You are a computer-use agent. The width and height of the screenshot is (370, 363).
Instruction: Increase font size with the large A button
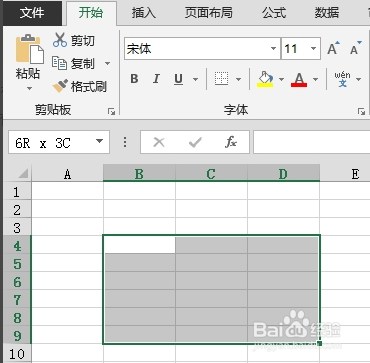(x=333, y=48)
